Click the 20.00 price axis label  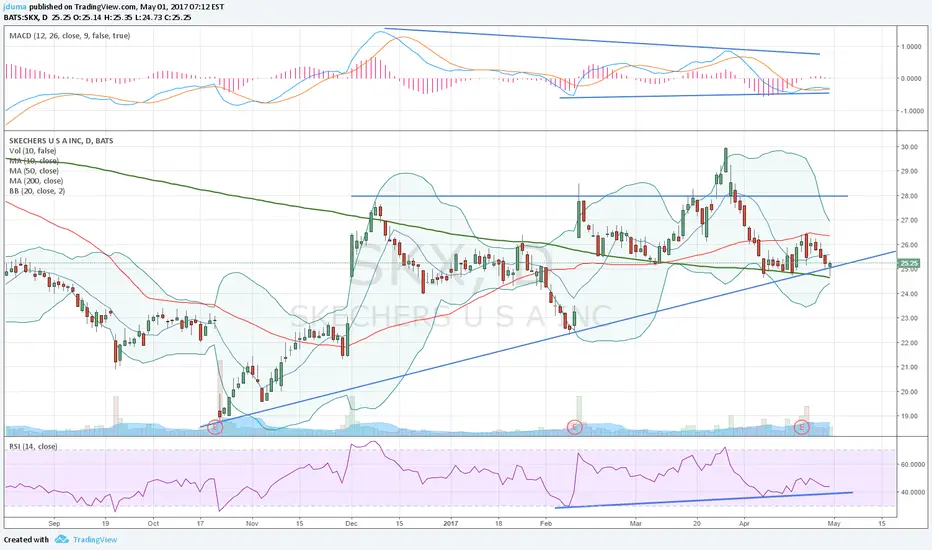click(x=910, y=392)
